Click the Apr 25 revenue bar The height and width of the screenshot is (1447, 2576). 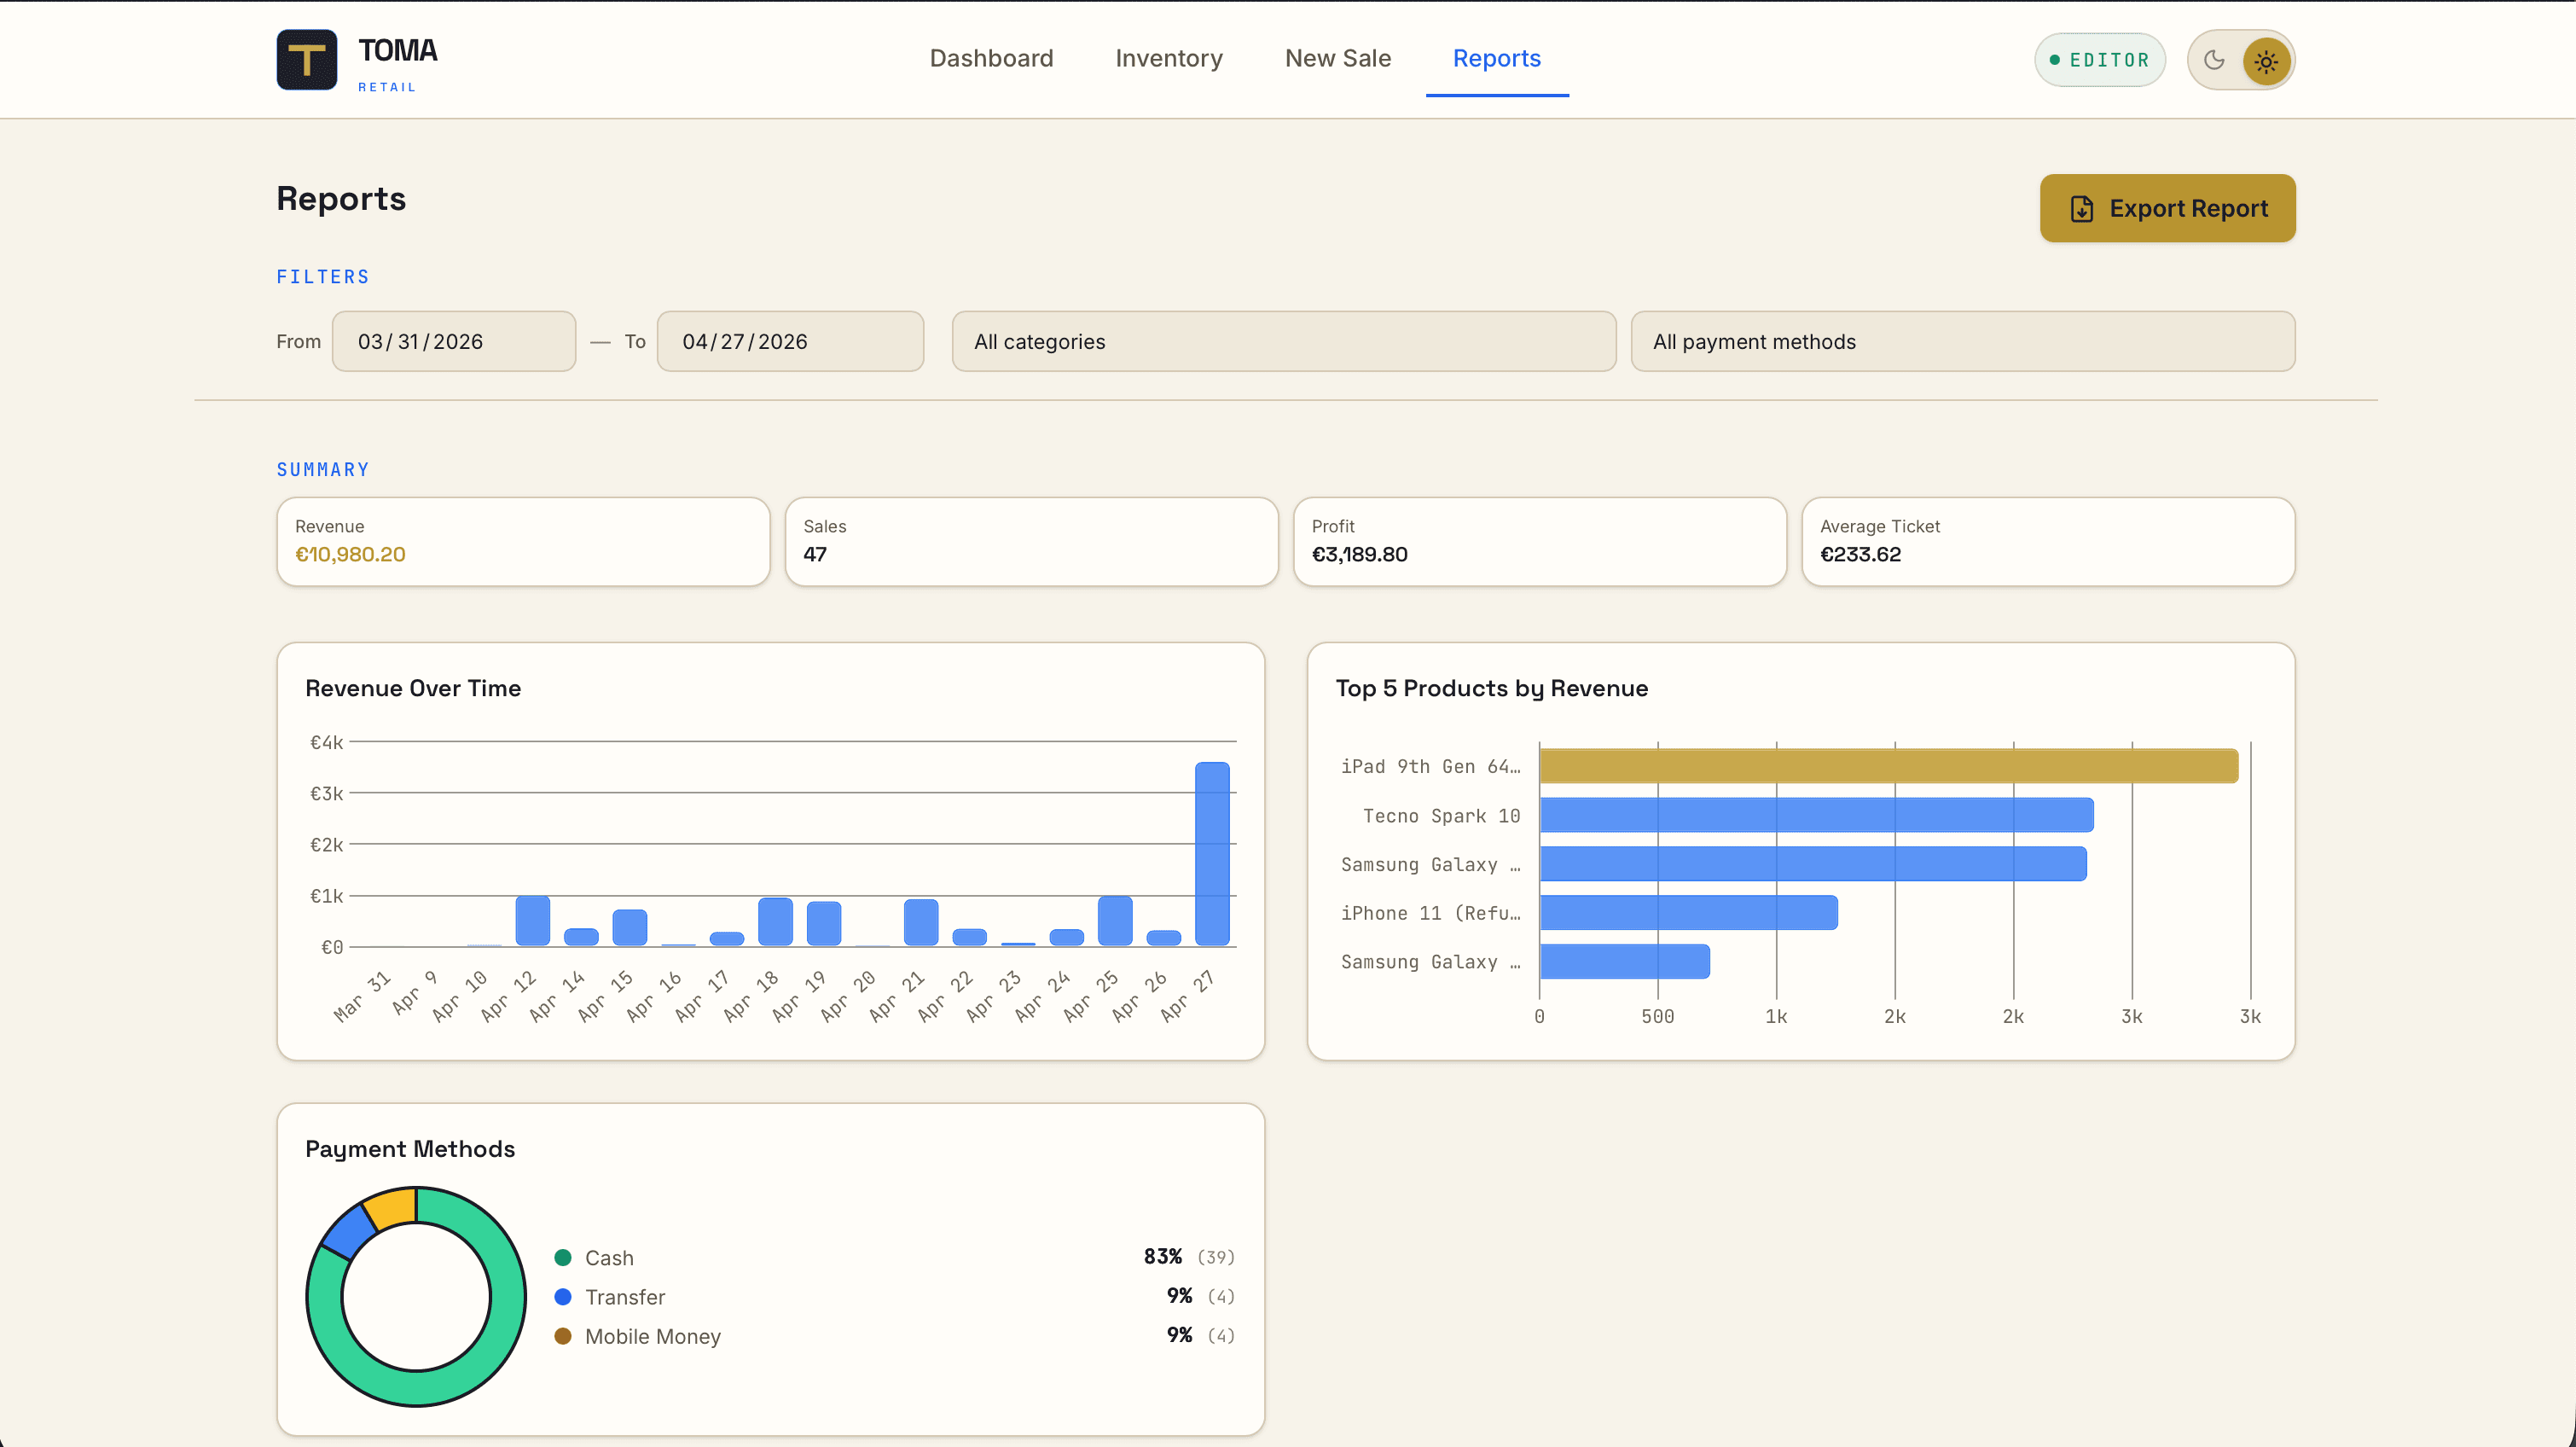pyautogui.click(x=1115, y=920)
